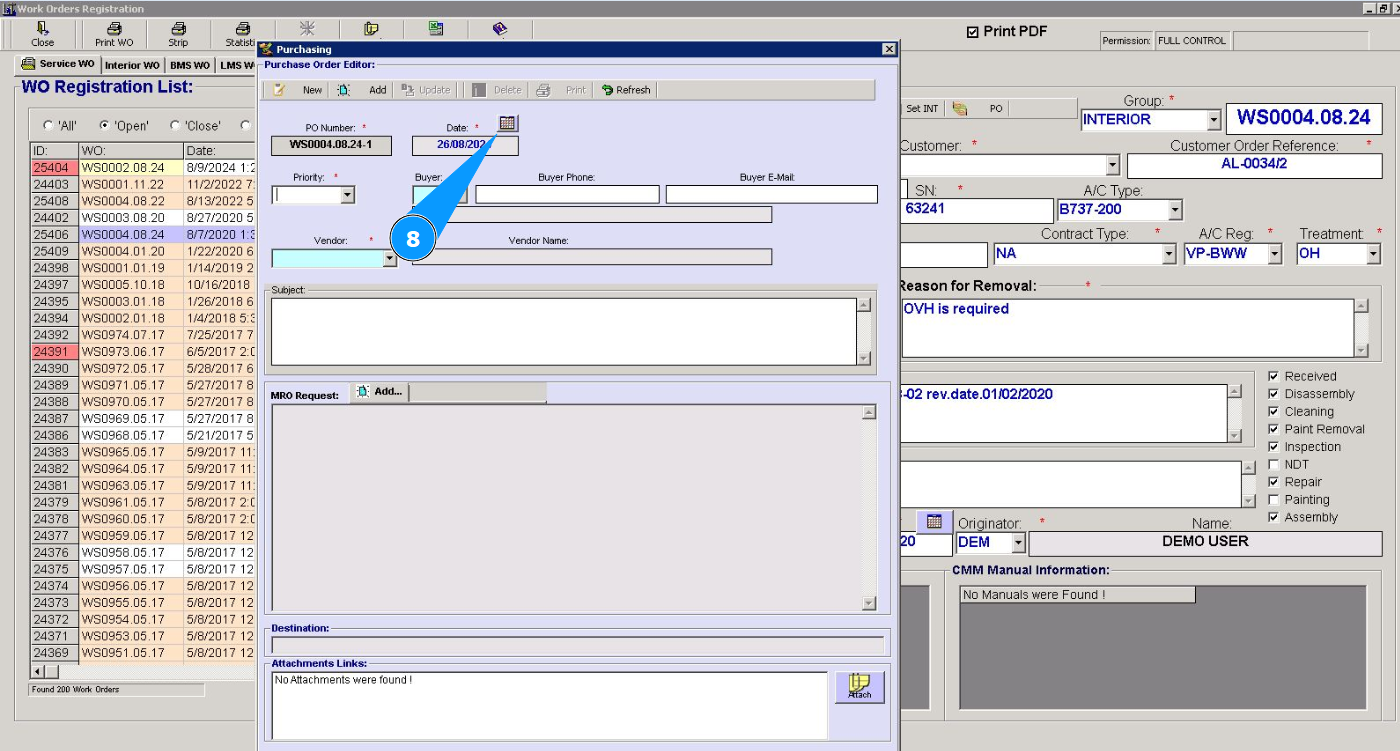Click the purple book toolbar icon
The width and height of the screenshot is (1400, 751).
click(500, 28)
